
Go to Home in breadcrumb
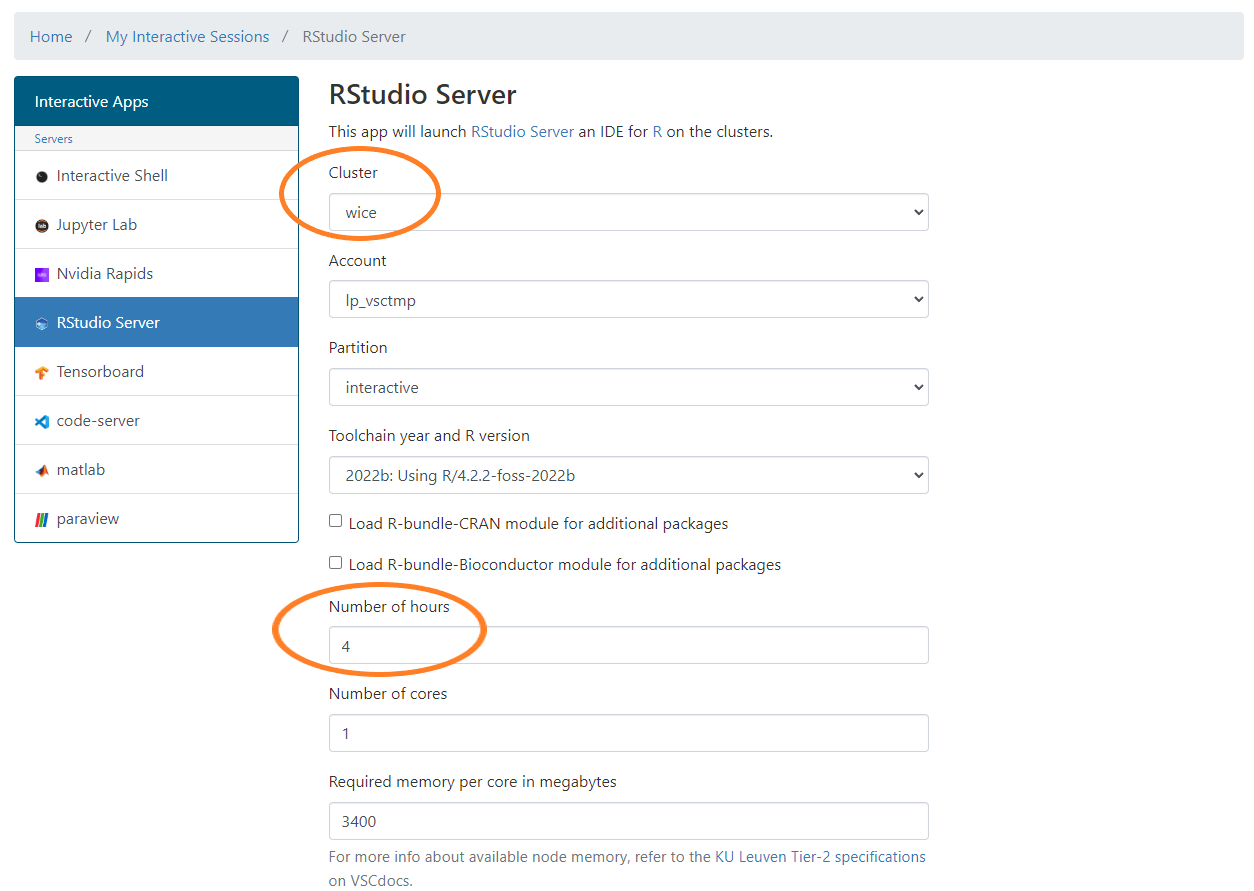coord(51,37)
